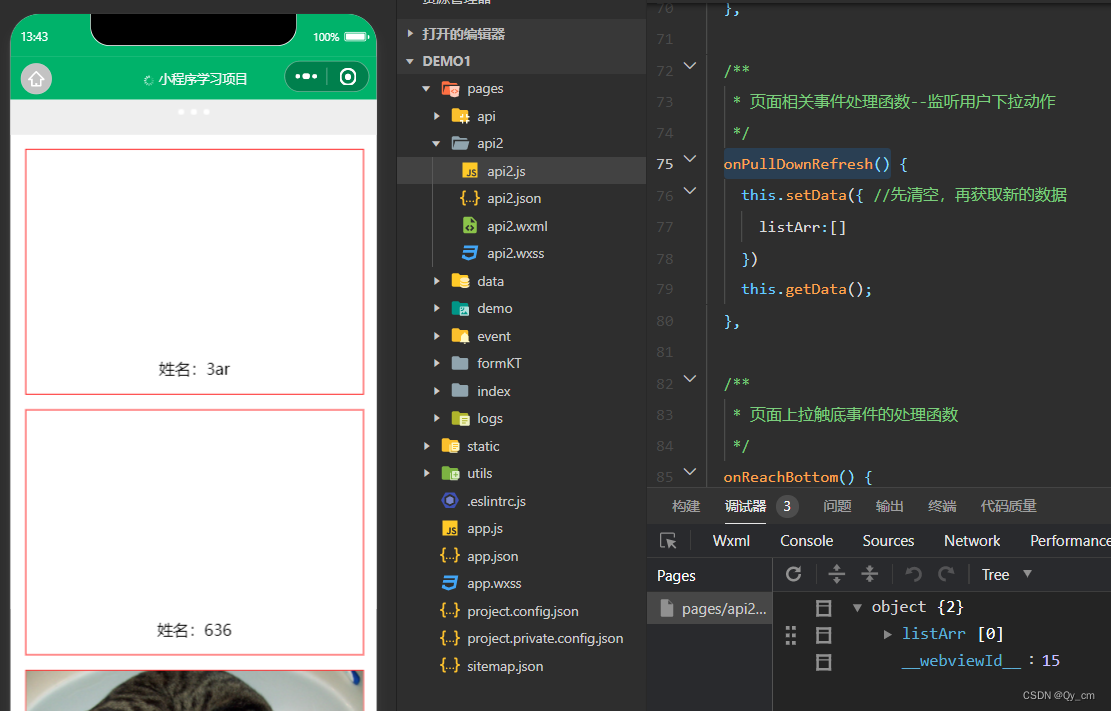The image size is (1111, 711).
Task: Click the JS icon of app.js
Action: pyautogui.click(x=450, y=529)
